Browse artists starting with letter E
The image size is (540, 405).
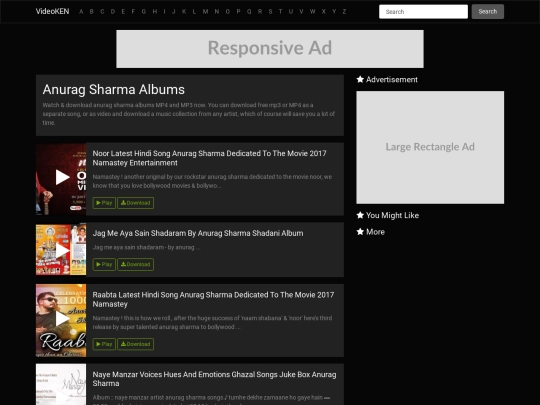point(123,11)
